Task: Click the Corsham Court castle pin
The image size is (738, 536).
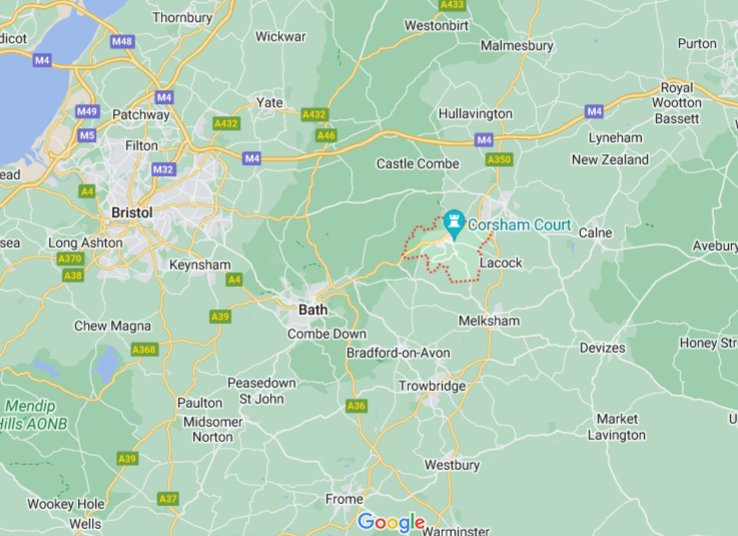Action: pos(454,224)
